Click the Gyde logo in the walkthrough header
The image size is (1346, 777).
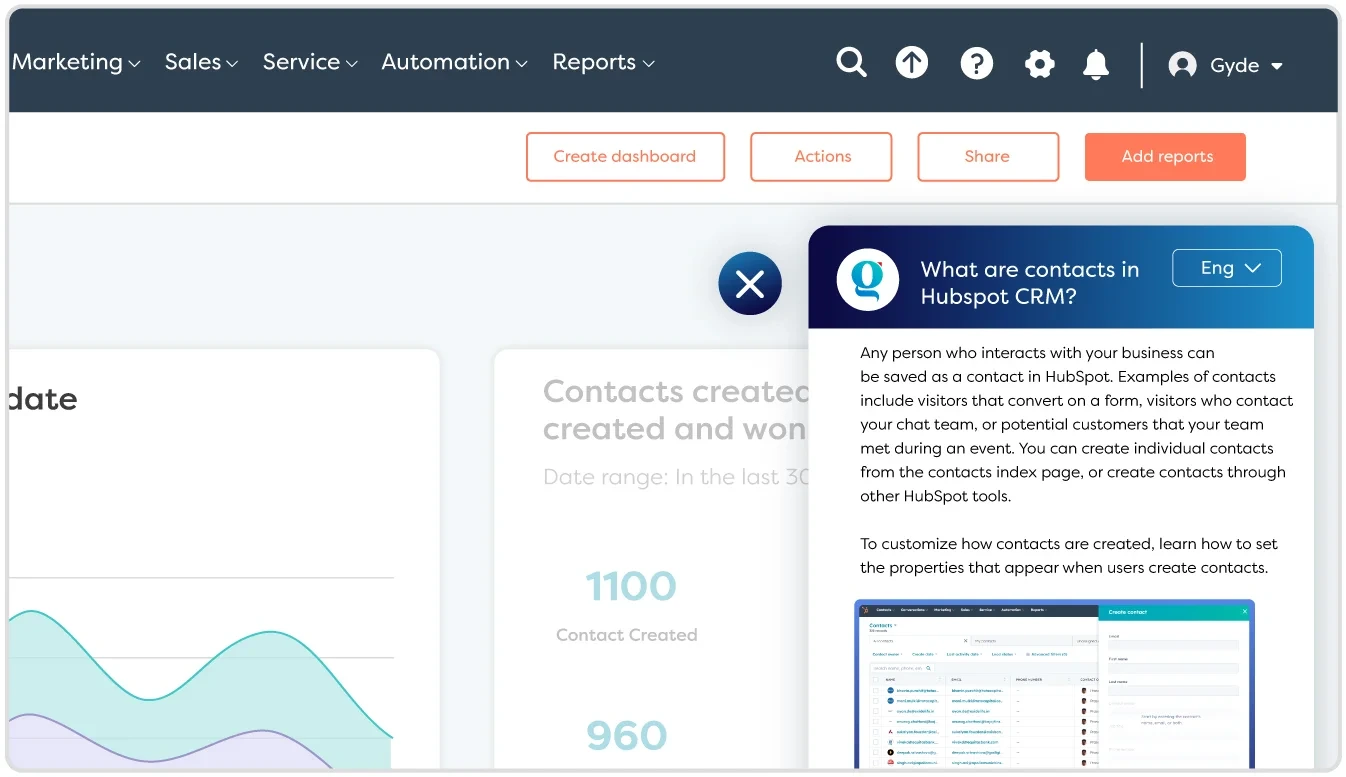(867, 280)
